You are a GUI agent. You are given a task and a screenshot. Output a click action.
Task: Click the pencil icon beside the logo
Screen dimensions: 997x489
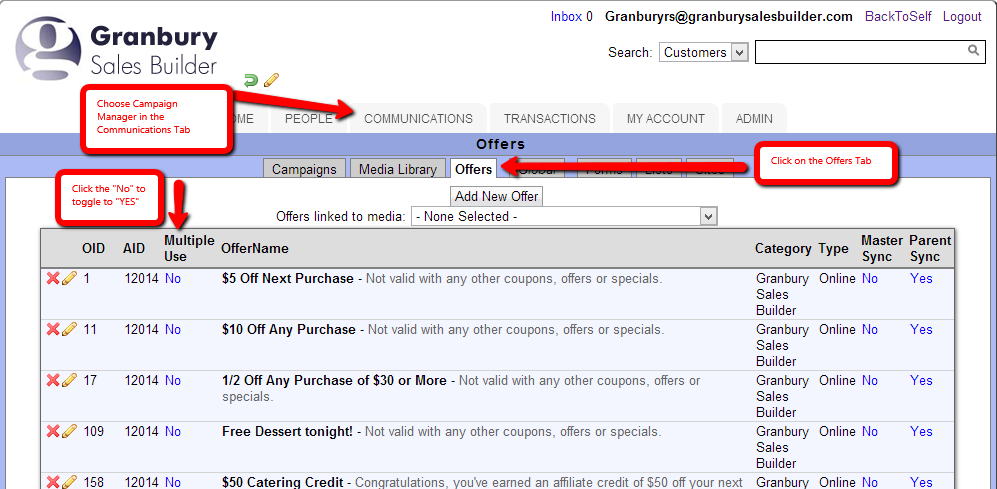272,80
